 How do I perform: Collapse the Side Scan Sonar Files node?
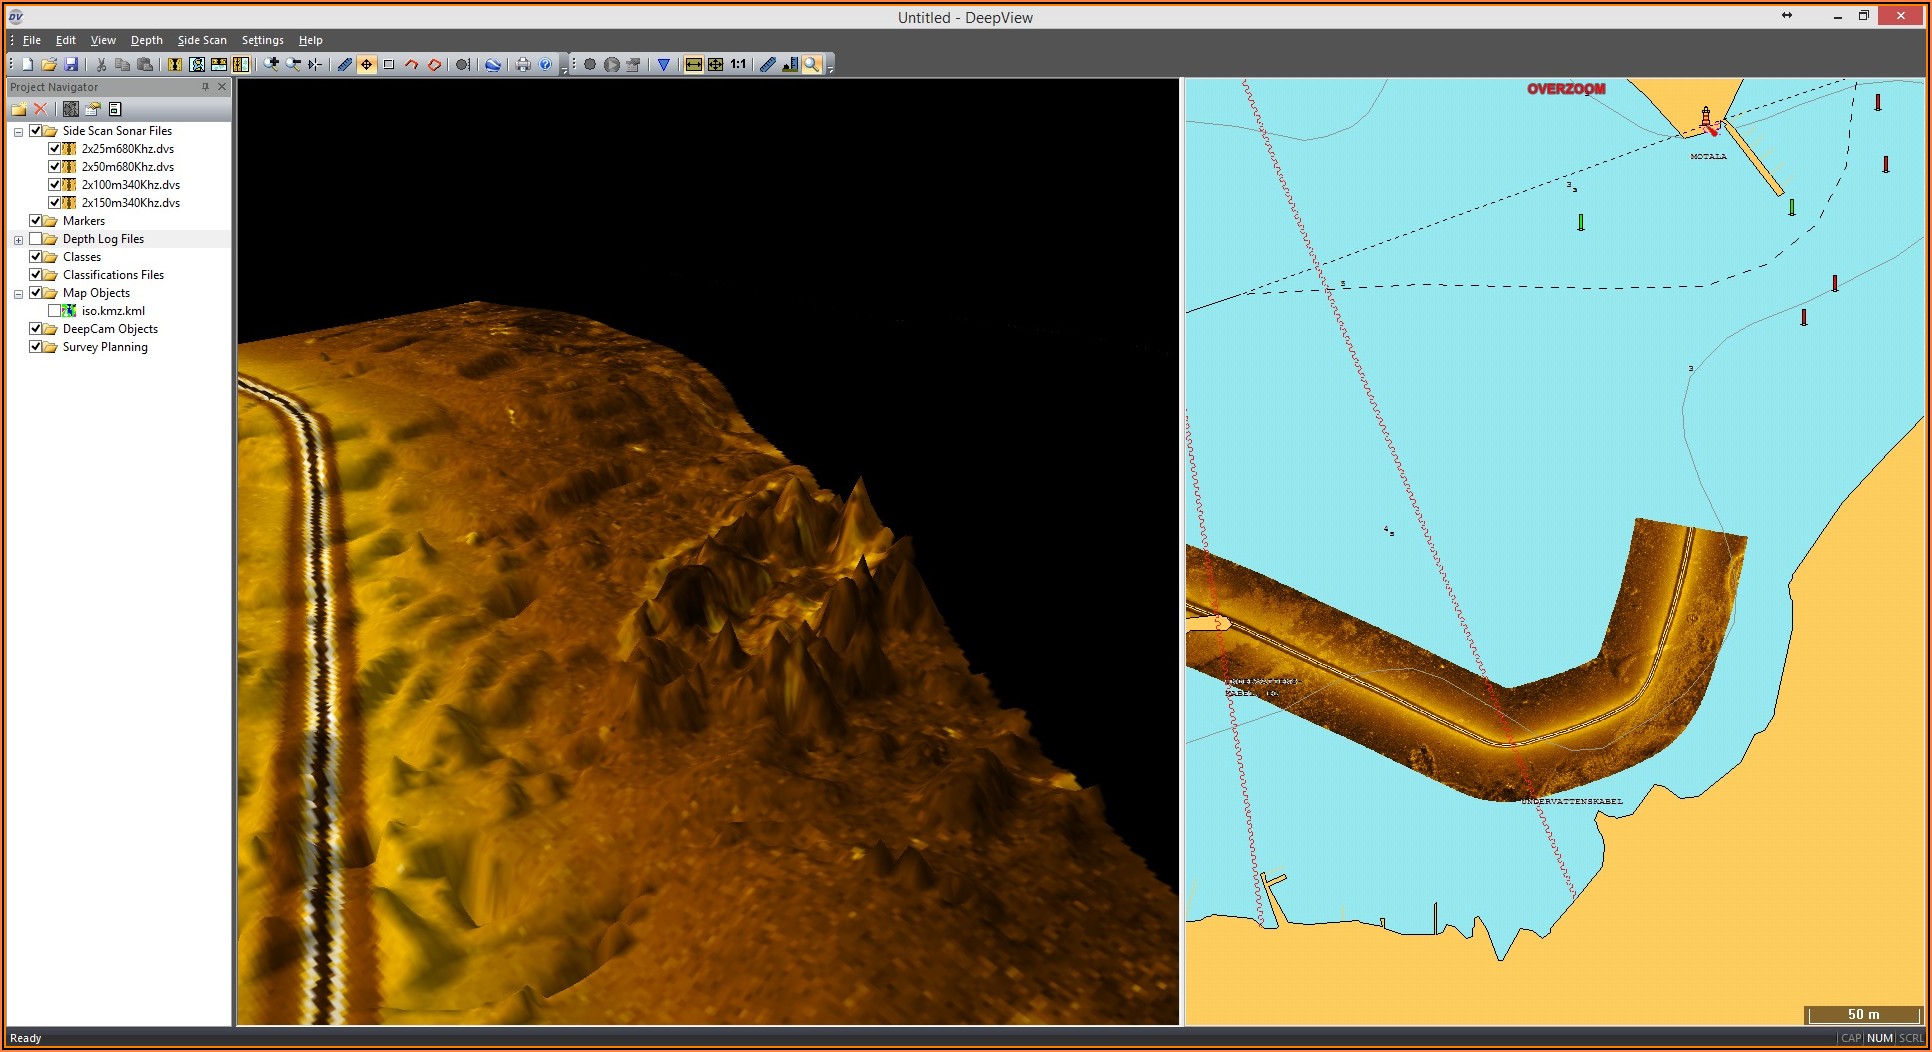click(x=18, y=132)
